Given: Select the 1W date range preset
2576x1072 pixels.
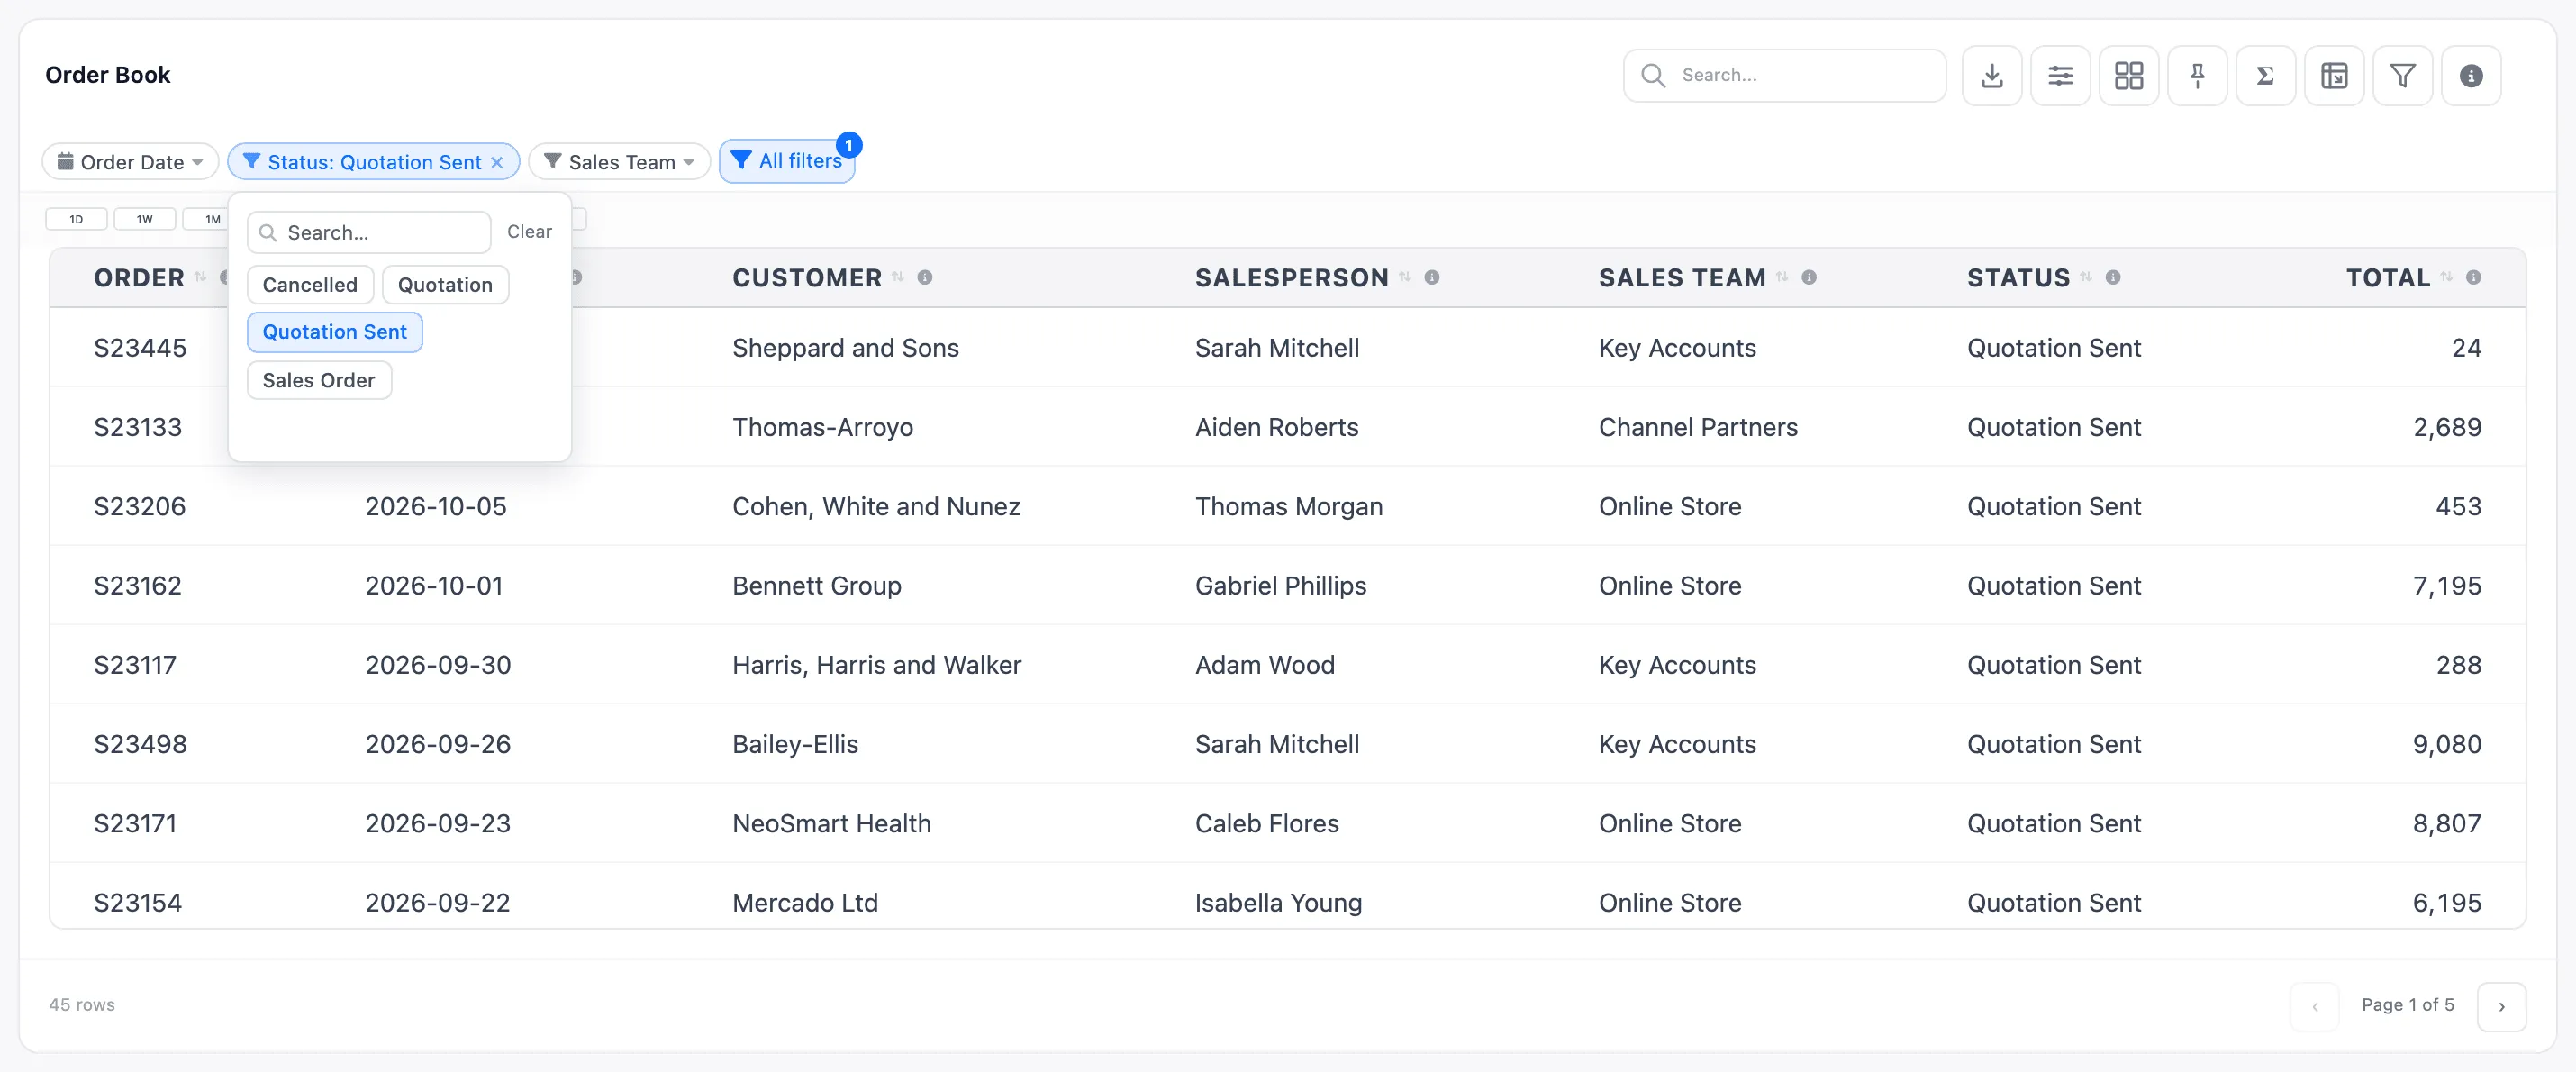Looking at the screenshot, I should [x=145, y=219].
